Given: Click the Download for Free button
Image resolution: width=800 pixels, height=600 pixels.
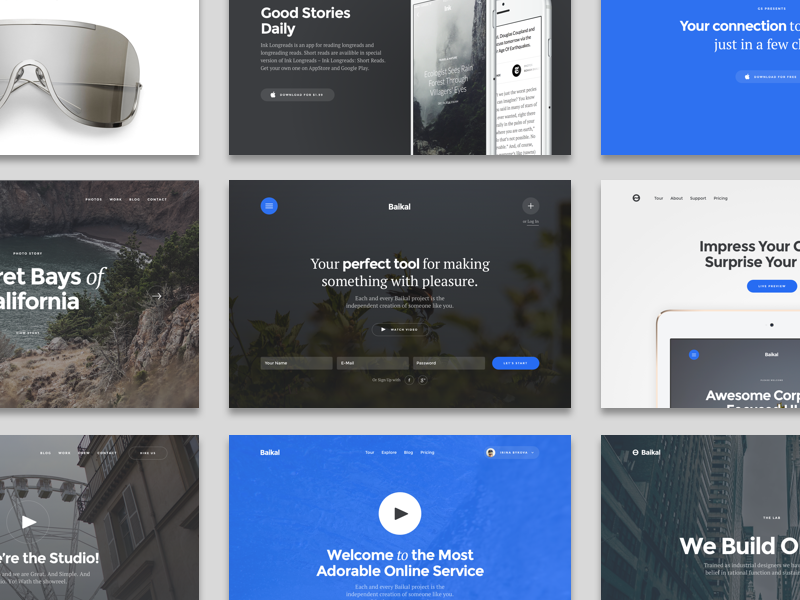Looking at the screenshot, I should [x=768, y=77].
